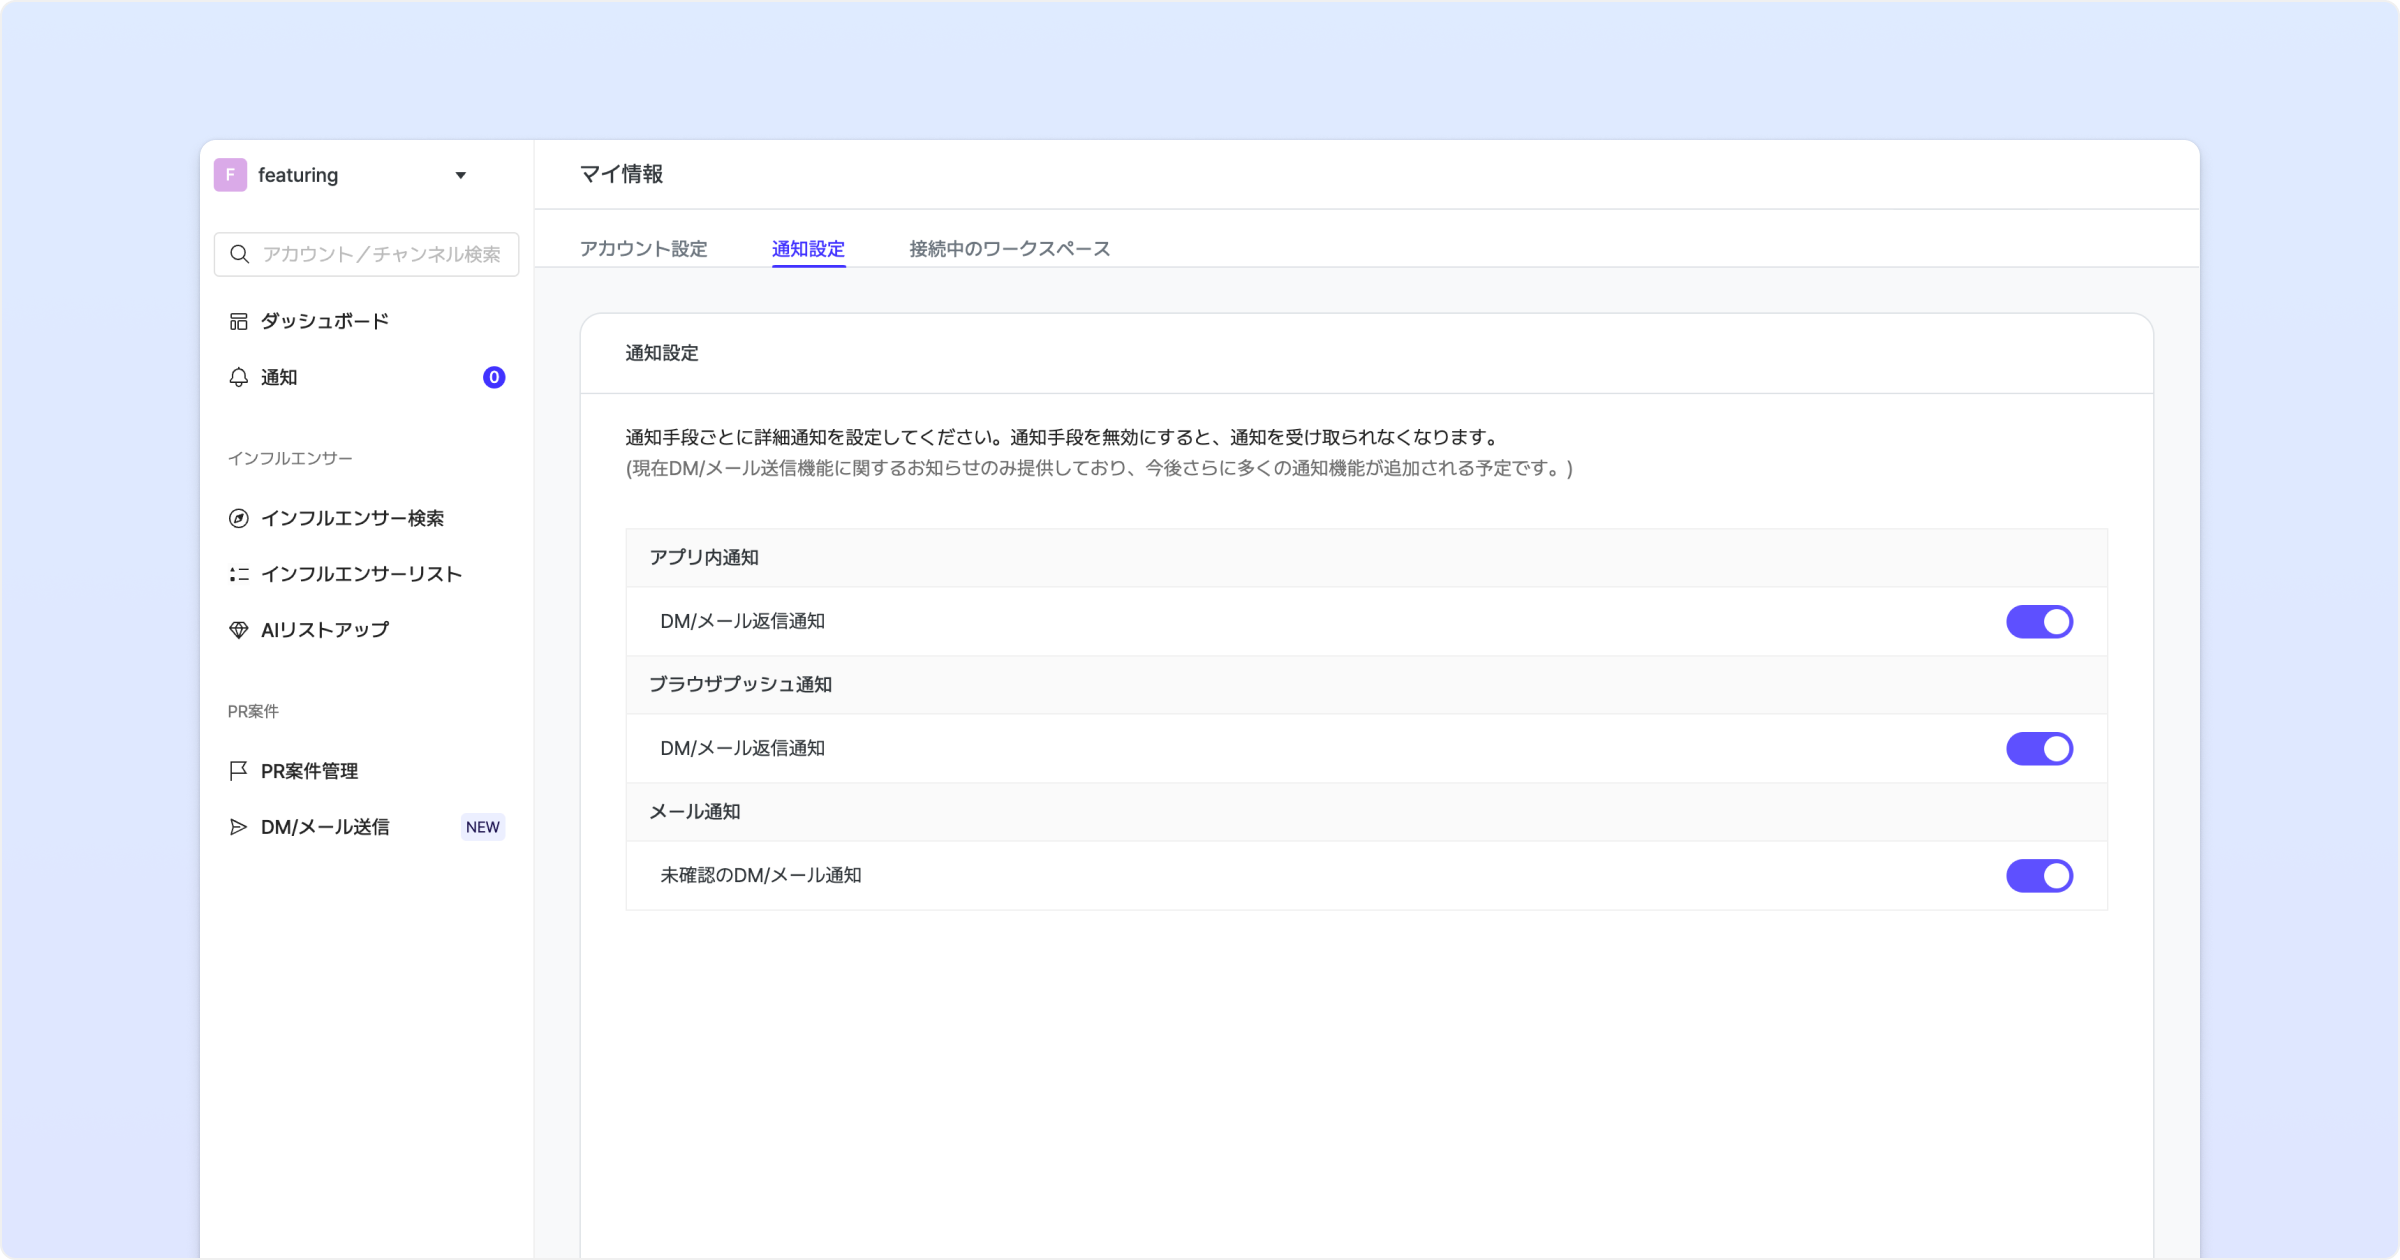Click the search magnifier icon

239,254
